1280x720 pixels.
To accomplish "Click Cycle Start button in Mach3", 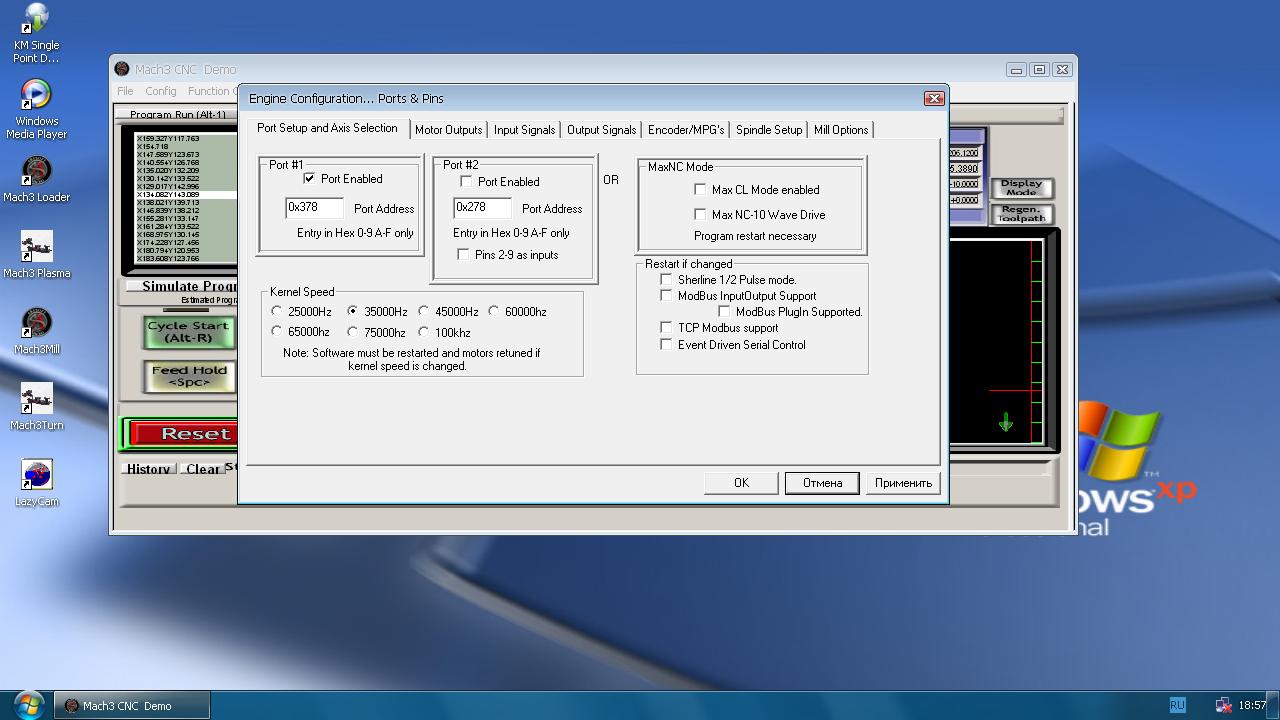I will click(189, 332).
